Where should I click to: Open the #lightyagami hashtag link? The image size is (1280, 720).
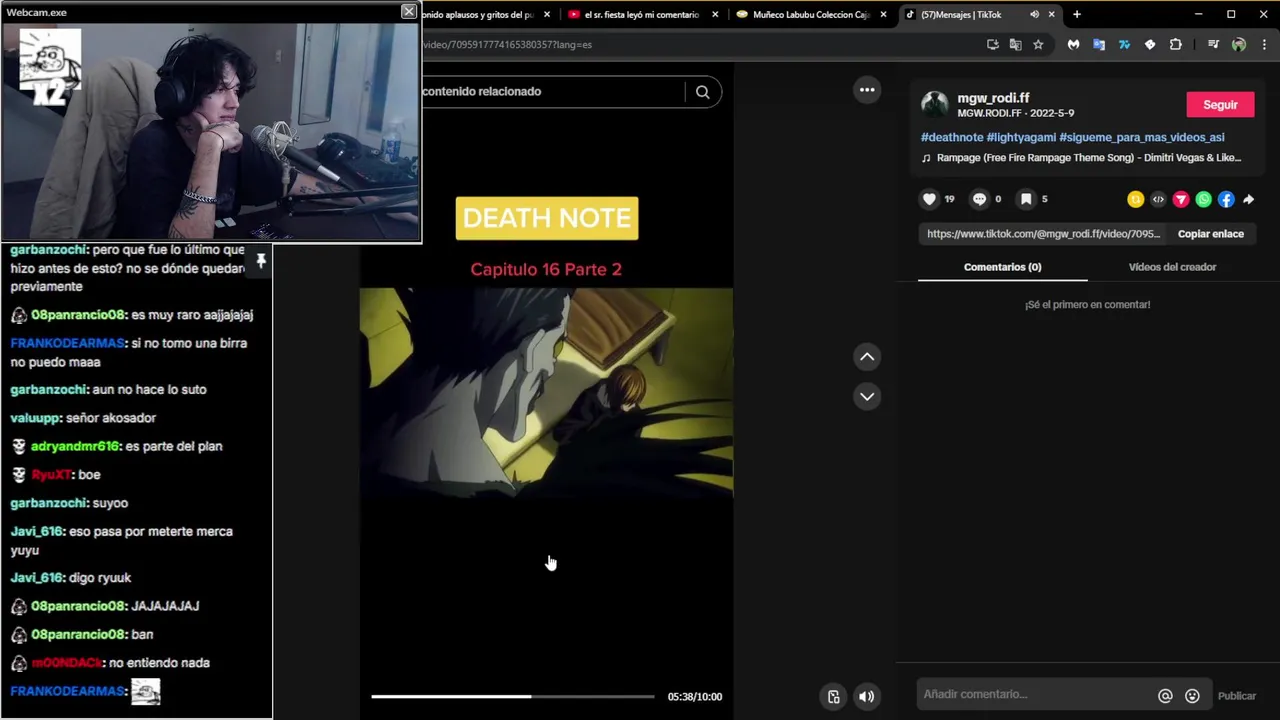[x=1021, y=137]
